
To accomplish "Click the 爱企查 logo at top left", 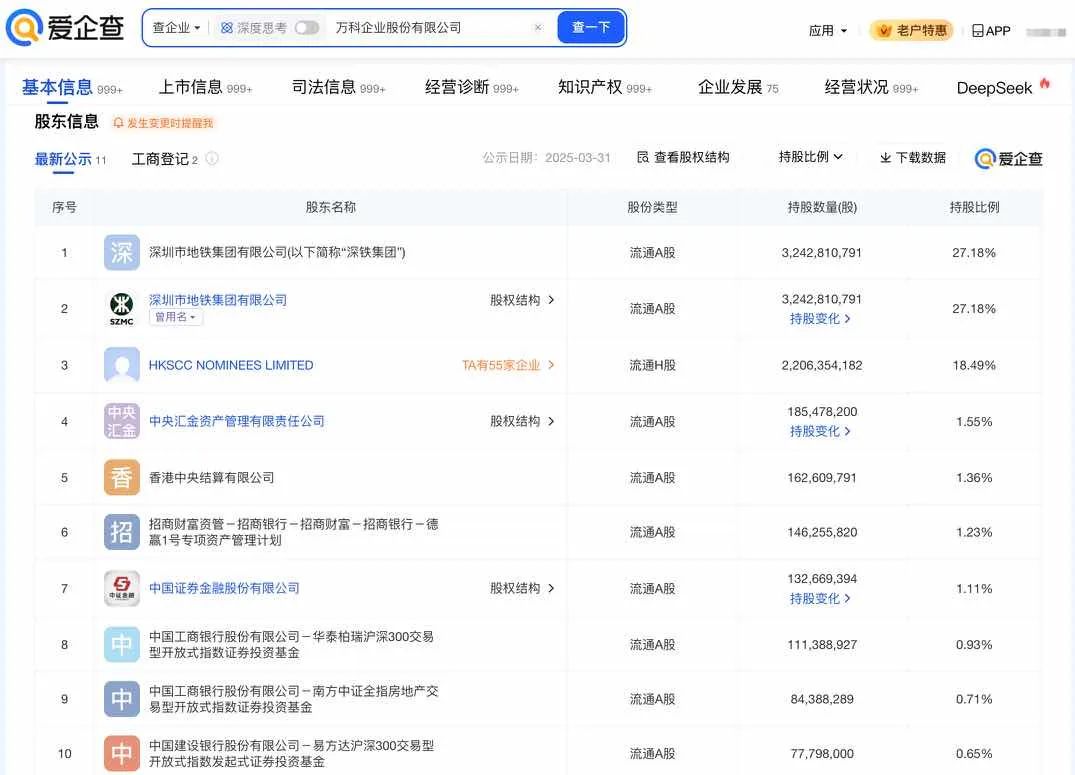I will [65, 27].
